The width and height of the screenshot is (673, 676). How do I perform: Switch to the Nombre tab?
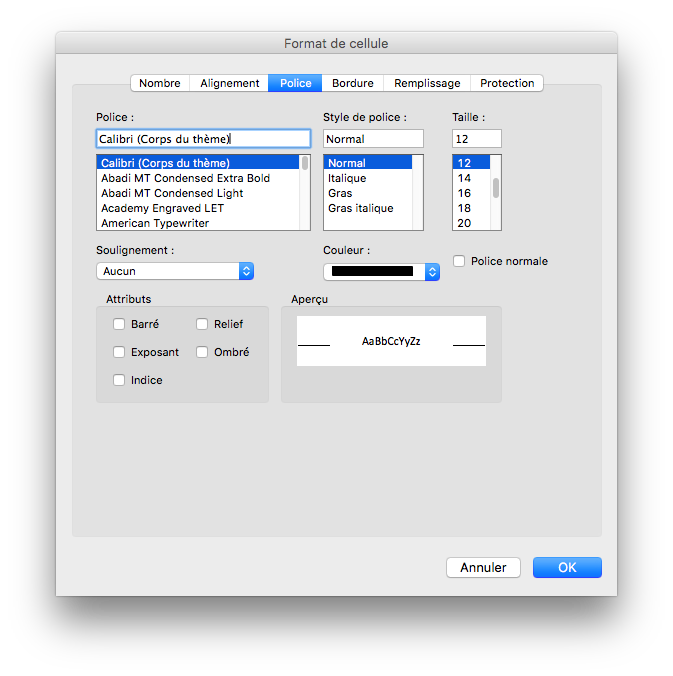click(160, 83)
